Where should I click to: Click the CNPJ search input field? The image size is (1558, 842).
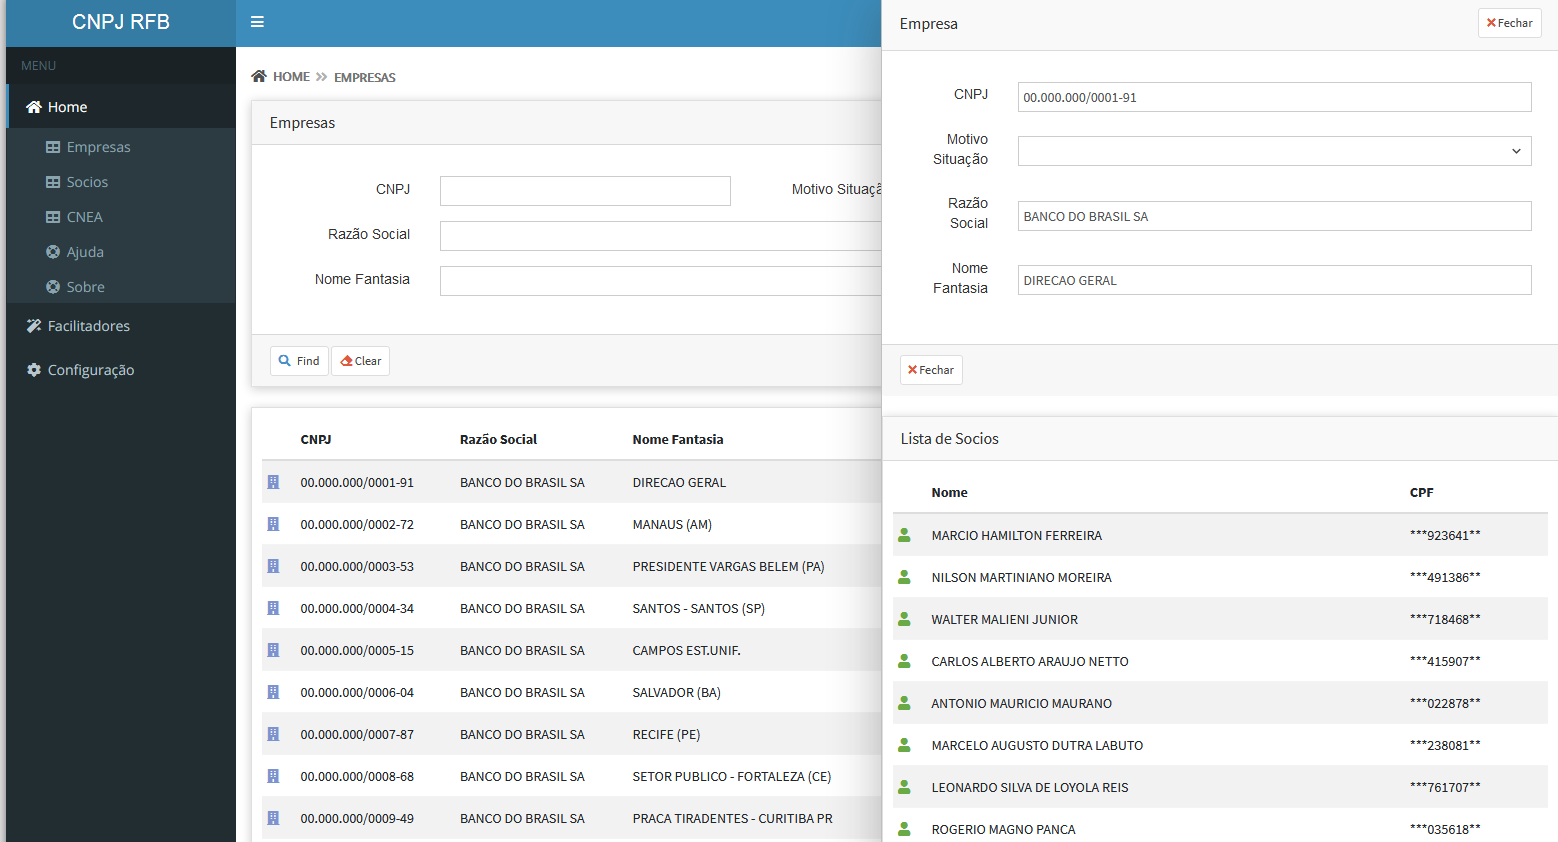click(x=585, y=191)
